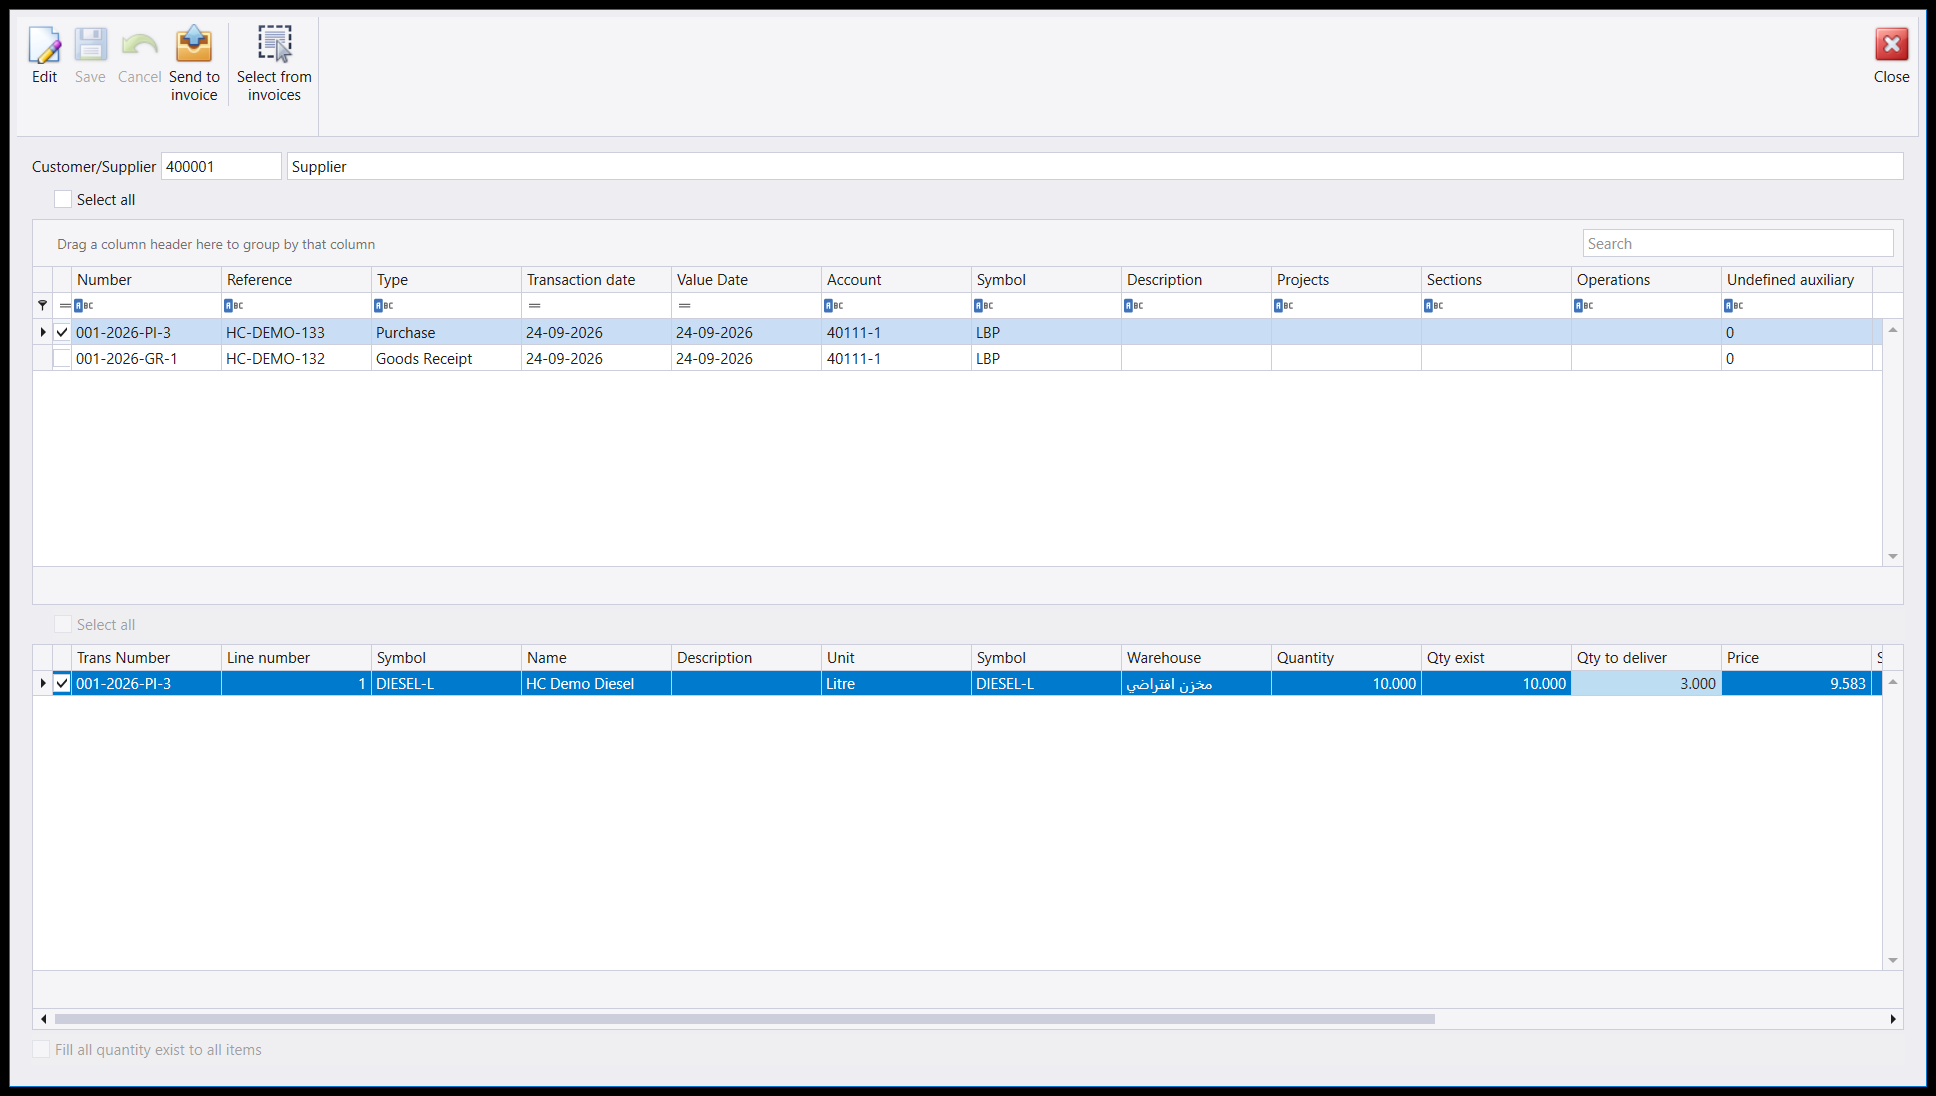Open the Operations column filter operator icon
Viewport: 1936px width, 1096px height.
coord(1583,305)
